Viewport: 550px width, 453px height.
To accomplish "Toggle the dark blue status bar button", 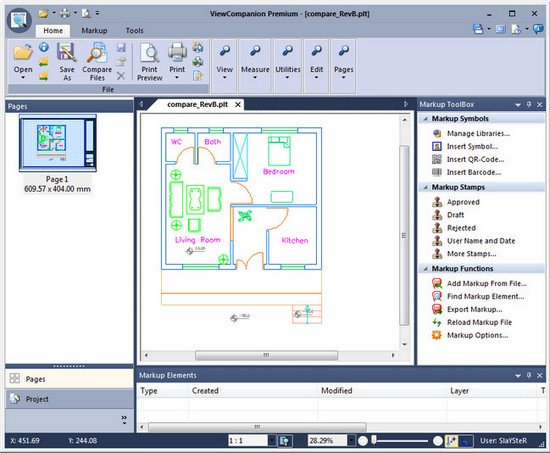I will pos(466,441).
